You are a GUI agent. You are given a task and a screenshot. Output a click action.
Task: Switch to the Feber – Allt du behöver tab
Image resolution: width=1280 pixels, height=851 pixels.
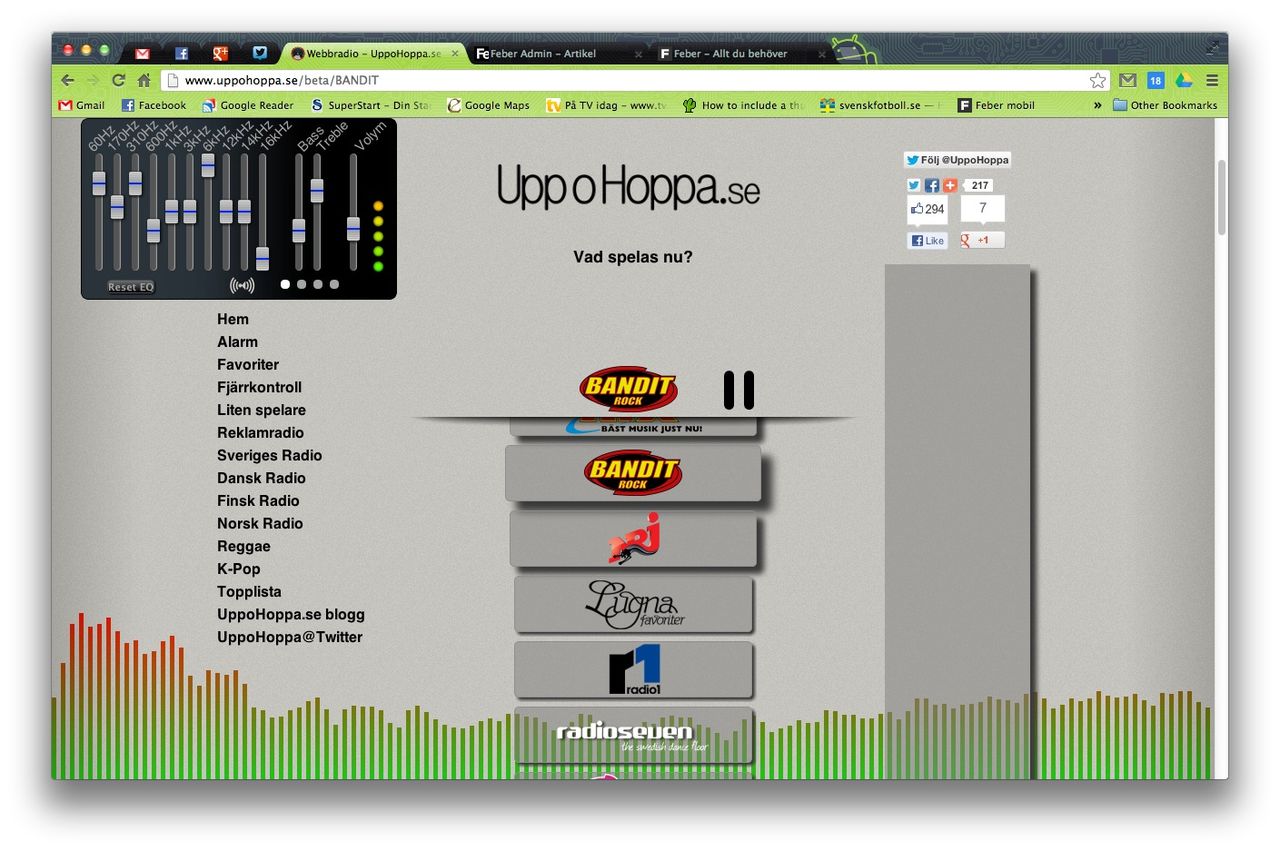[741, 54]
